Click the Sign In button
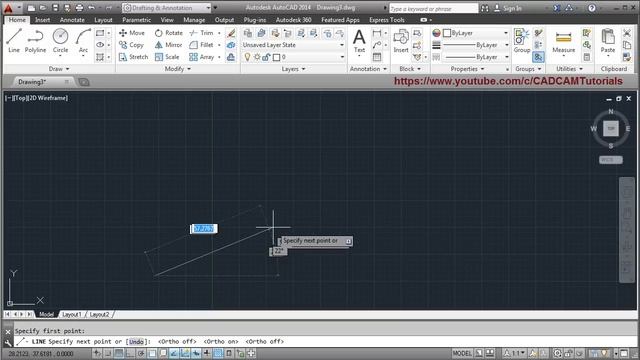The height and width of the screenshot is (360, 640). (x=508, y=8)
